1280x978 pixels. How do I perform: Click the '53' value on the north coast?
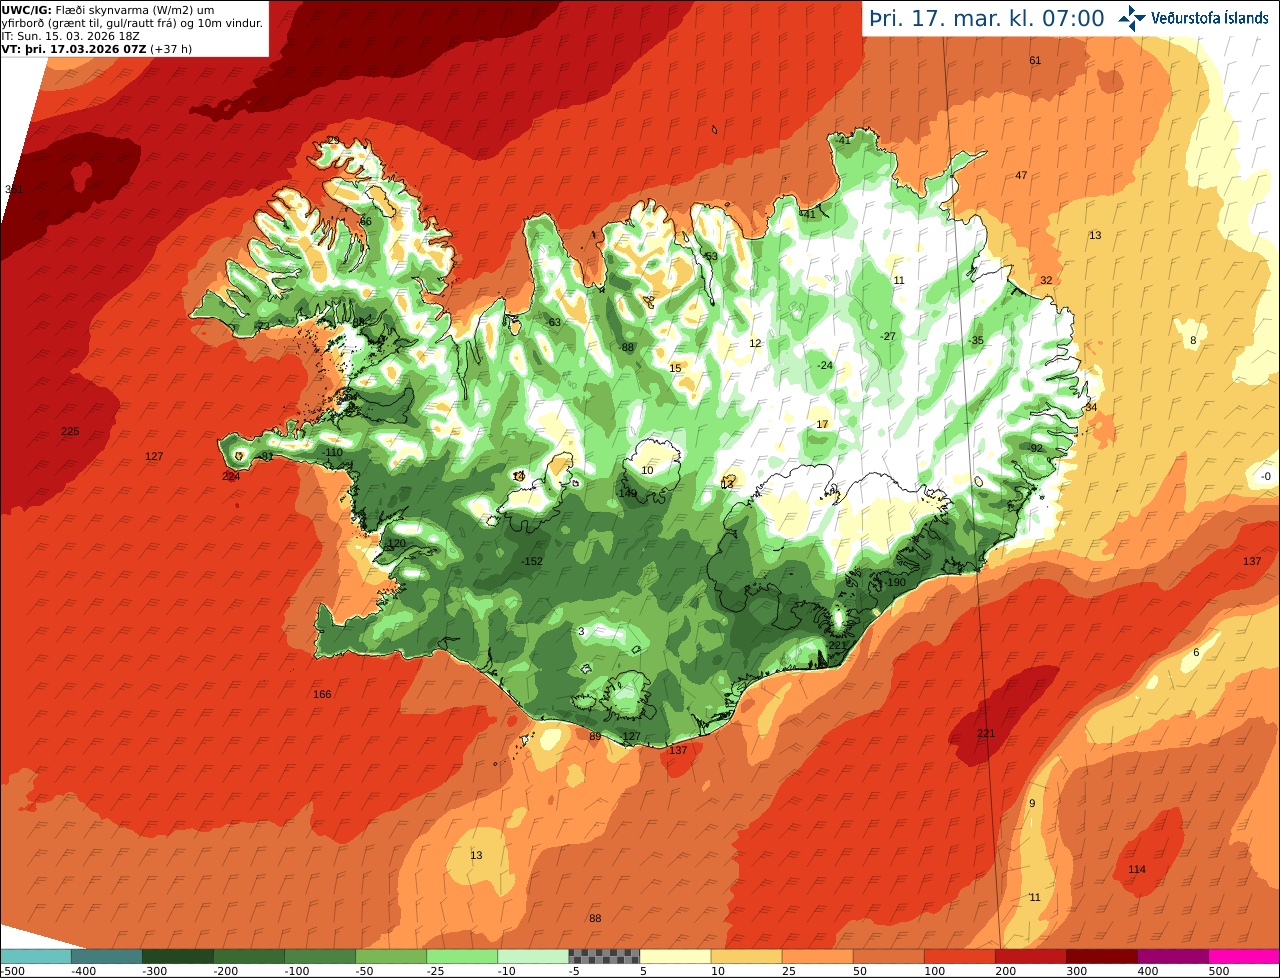click(711, 258)
